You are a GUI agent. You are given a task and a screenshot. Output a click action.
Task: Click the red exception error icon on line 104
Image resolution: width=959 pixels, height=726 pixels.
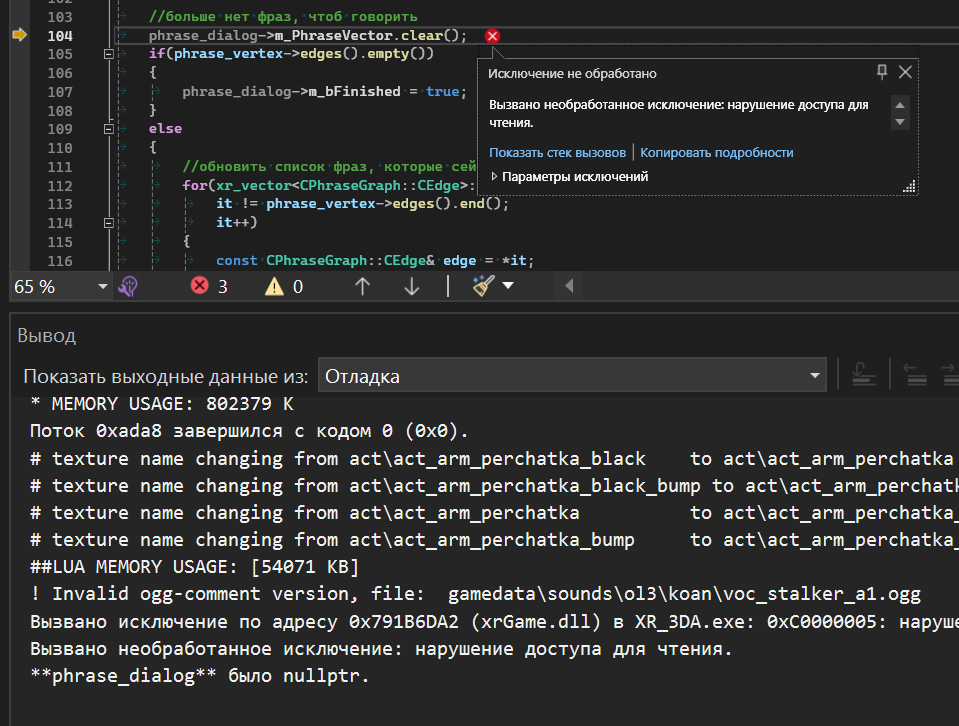492,36
